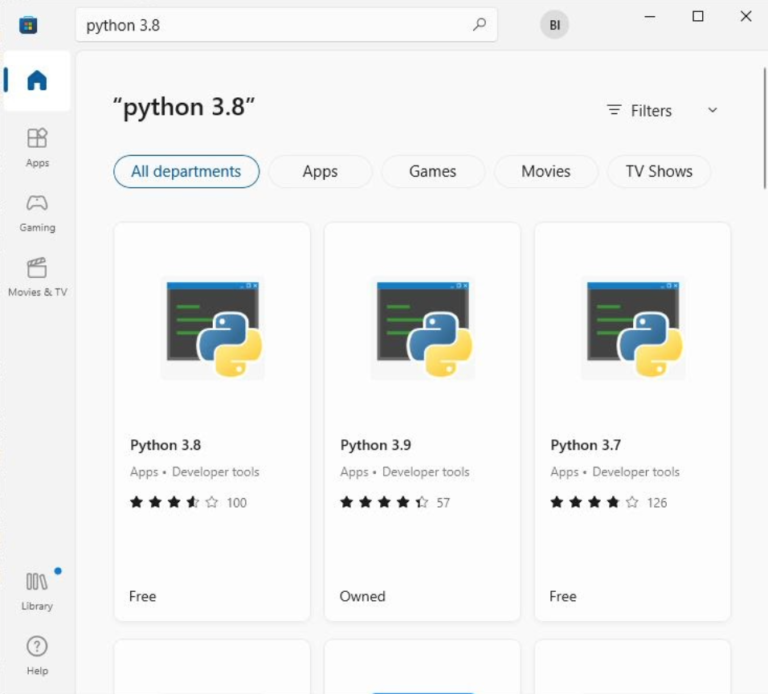Switch to the Apps department filter
The image size is (768, 694).
320,171
